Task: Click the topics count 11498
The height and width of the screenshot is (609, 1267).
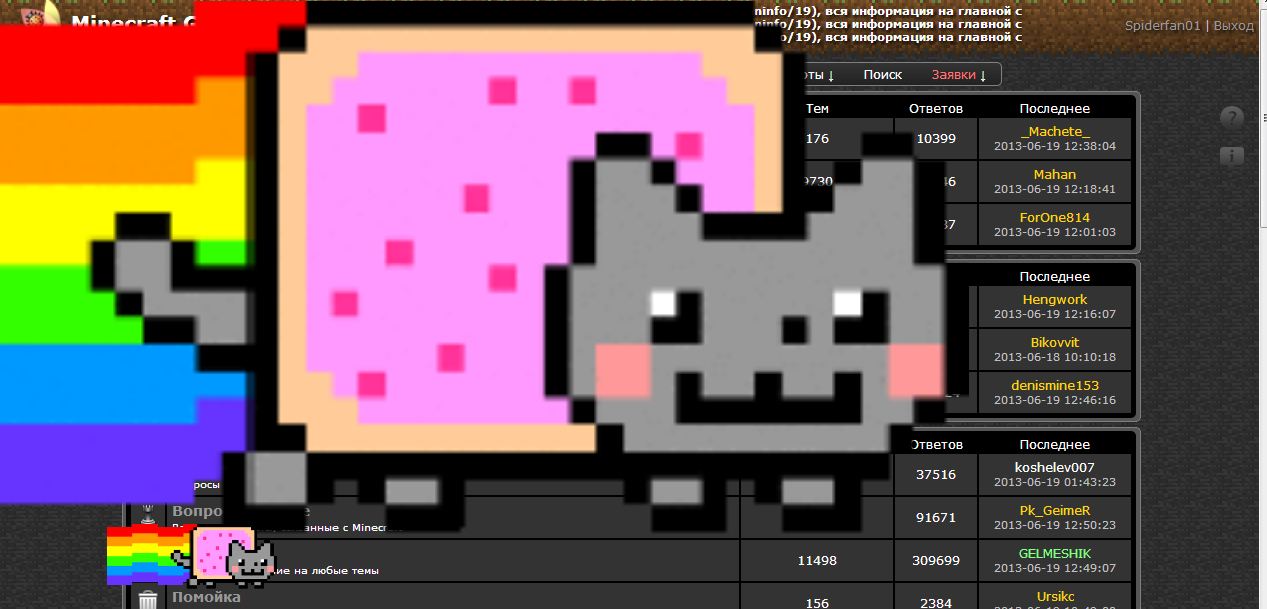Action: tap(817, 561)
